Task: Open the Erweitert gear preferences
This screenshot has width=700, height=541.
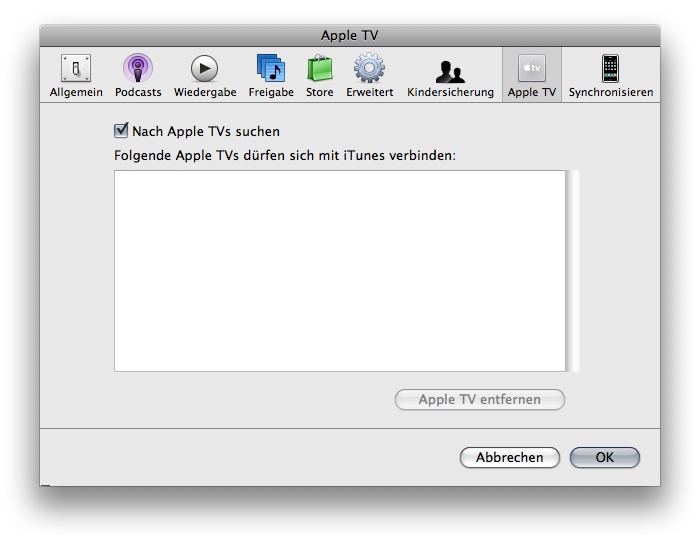Action: [x=370, y=75]
